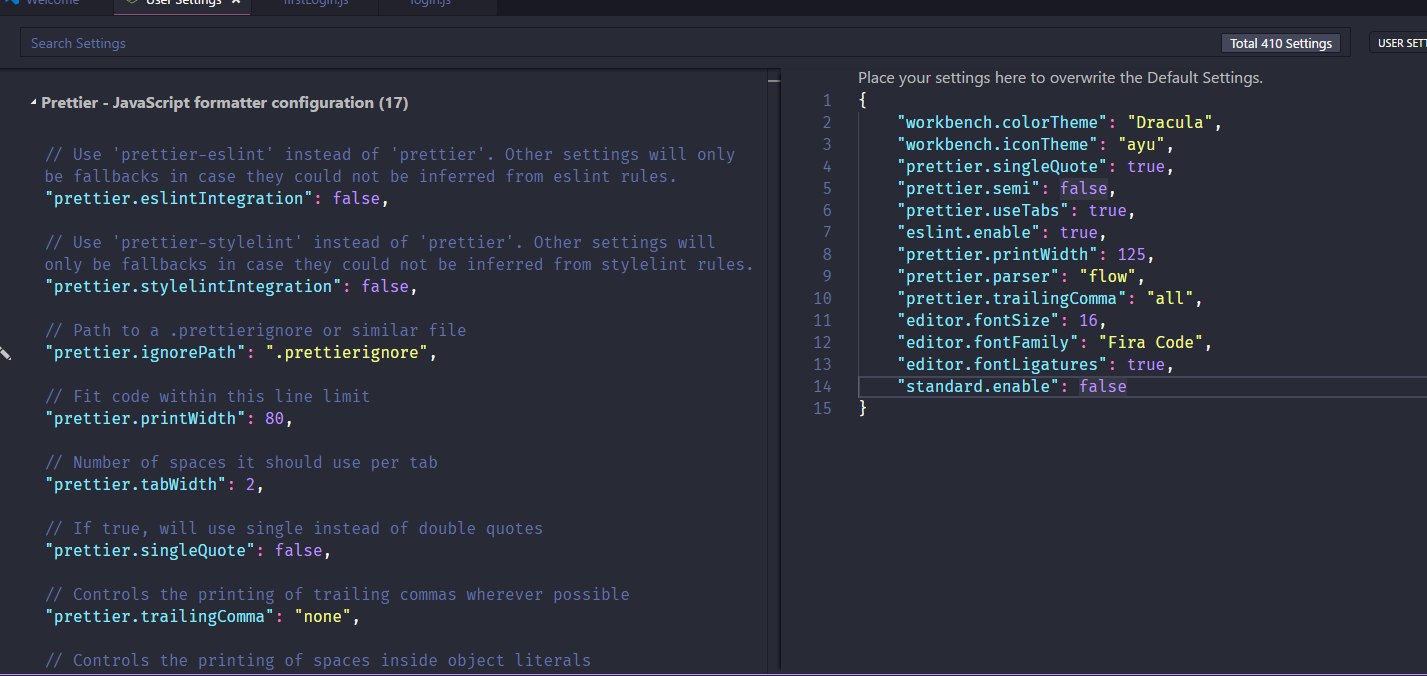Click the user "prettier.printWidth": 125 line

click(1026, 254)
